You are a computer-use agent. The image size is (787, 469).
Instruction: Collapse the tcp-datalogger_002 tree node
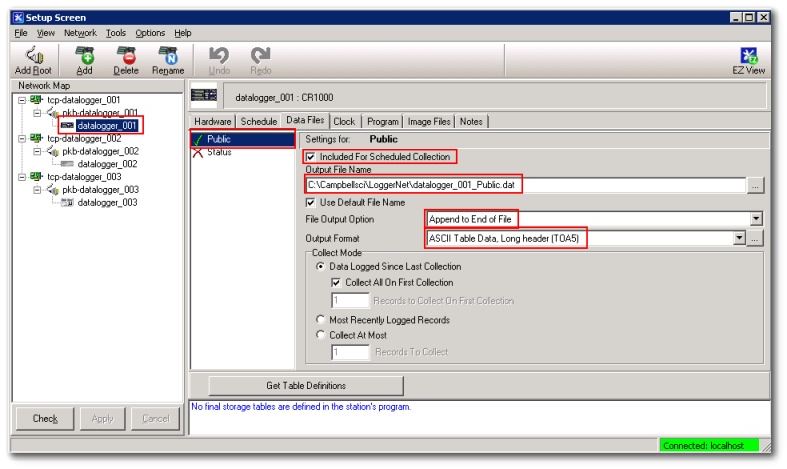tap(22, 139)
